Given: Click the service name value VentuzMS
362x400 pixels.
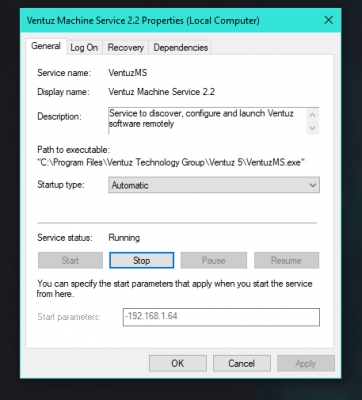Looking at the screenshot, I should pyautogui.click(x=128, y=73).
